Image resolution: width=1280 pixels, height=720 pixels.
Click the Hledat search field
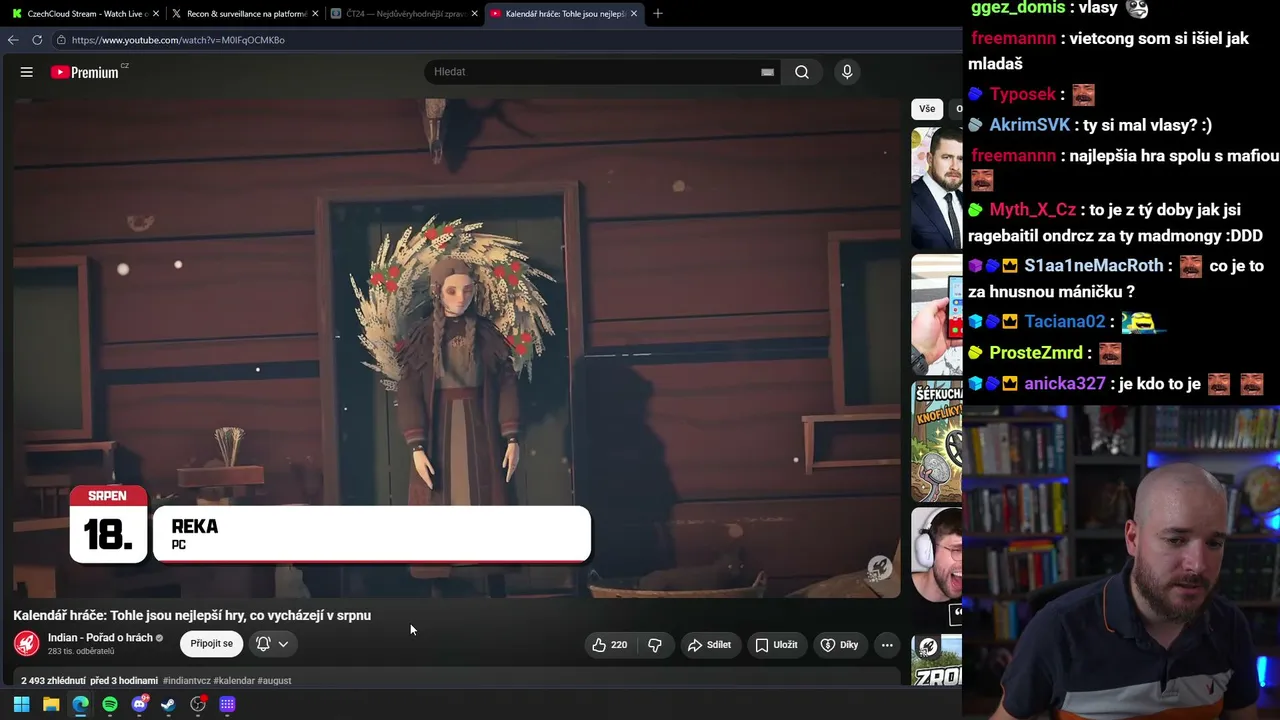pos(595,72)
